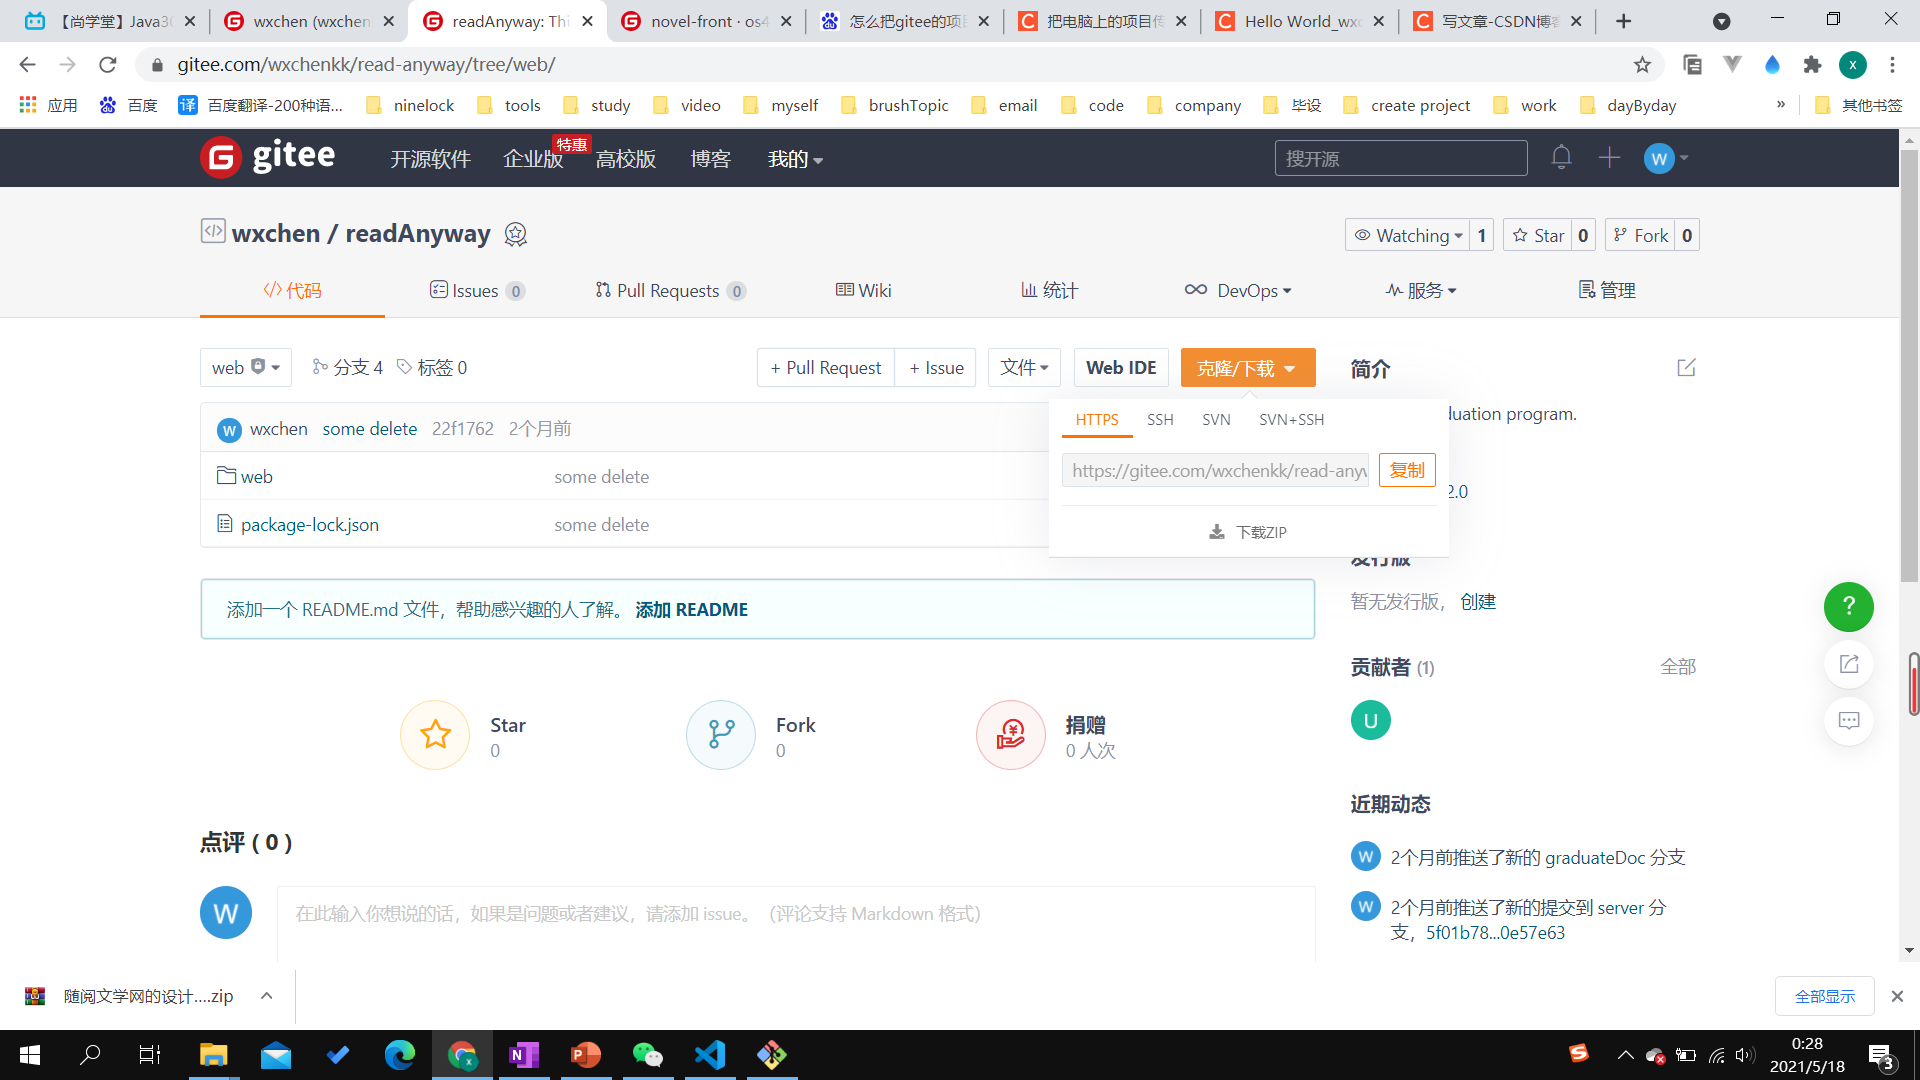Viewport: 1920px width, 1080px height.
Task: Open the Chrome extensions puzzle icon
Action: click(x=1812, y=64)
